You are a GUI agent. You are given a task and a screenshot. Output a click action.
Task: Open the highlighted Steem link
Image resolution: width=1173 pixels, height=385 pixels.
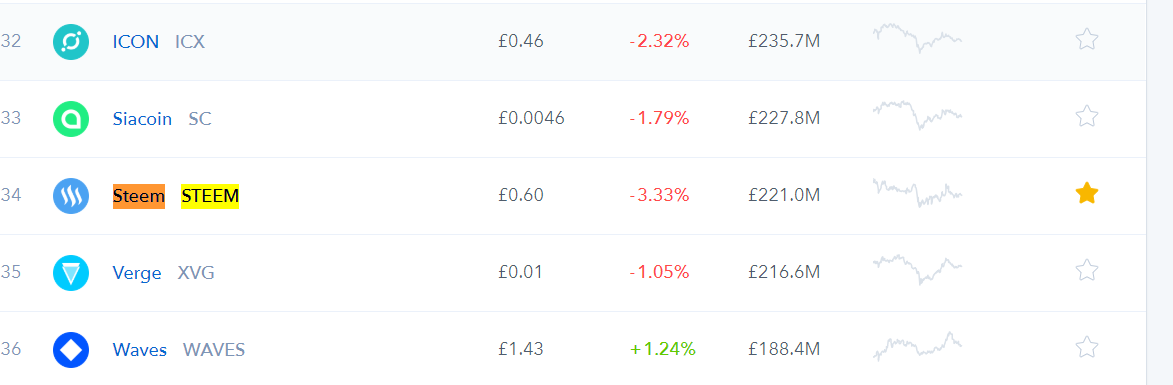coord(139,196)
